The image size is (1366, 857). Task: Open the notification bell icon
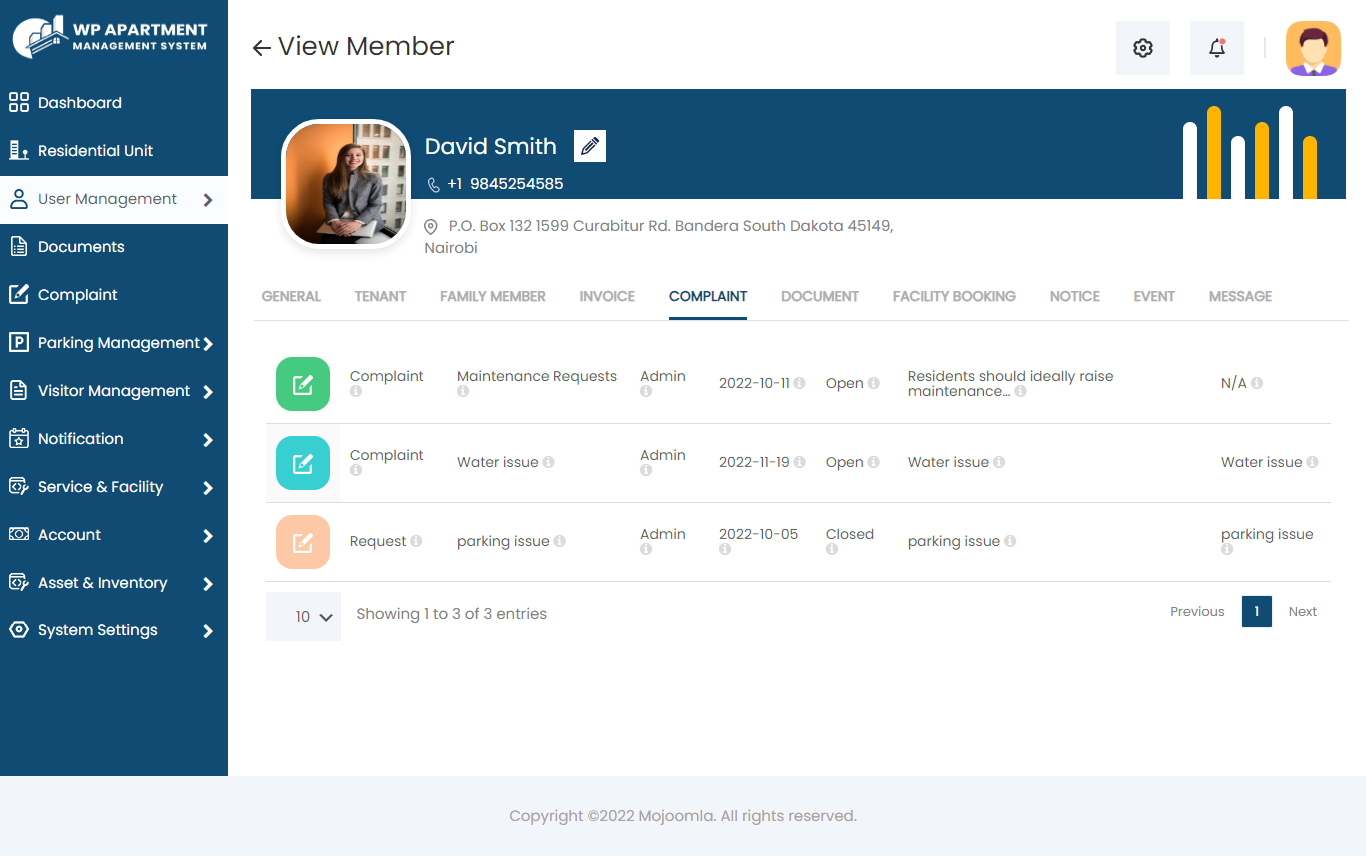click(1217, 48)
